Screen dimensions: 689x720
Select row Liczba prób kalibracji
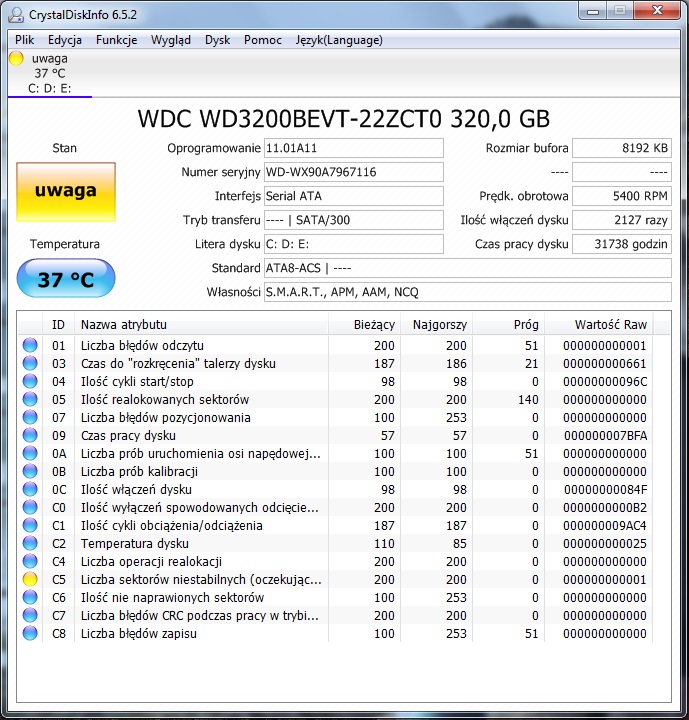(x=335, y=472)
